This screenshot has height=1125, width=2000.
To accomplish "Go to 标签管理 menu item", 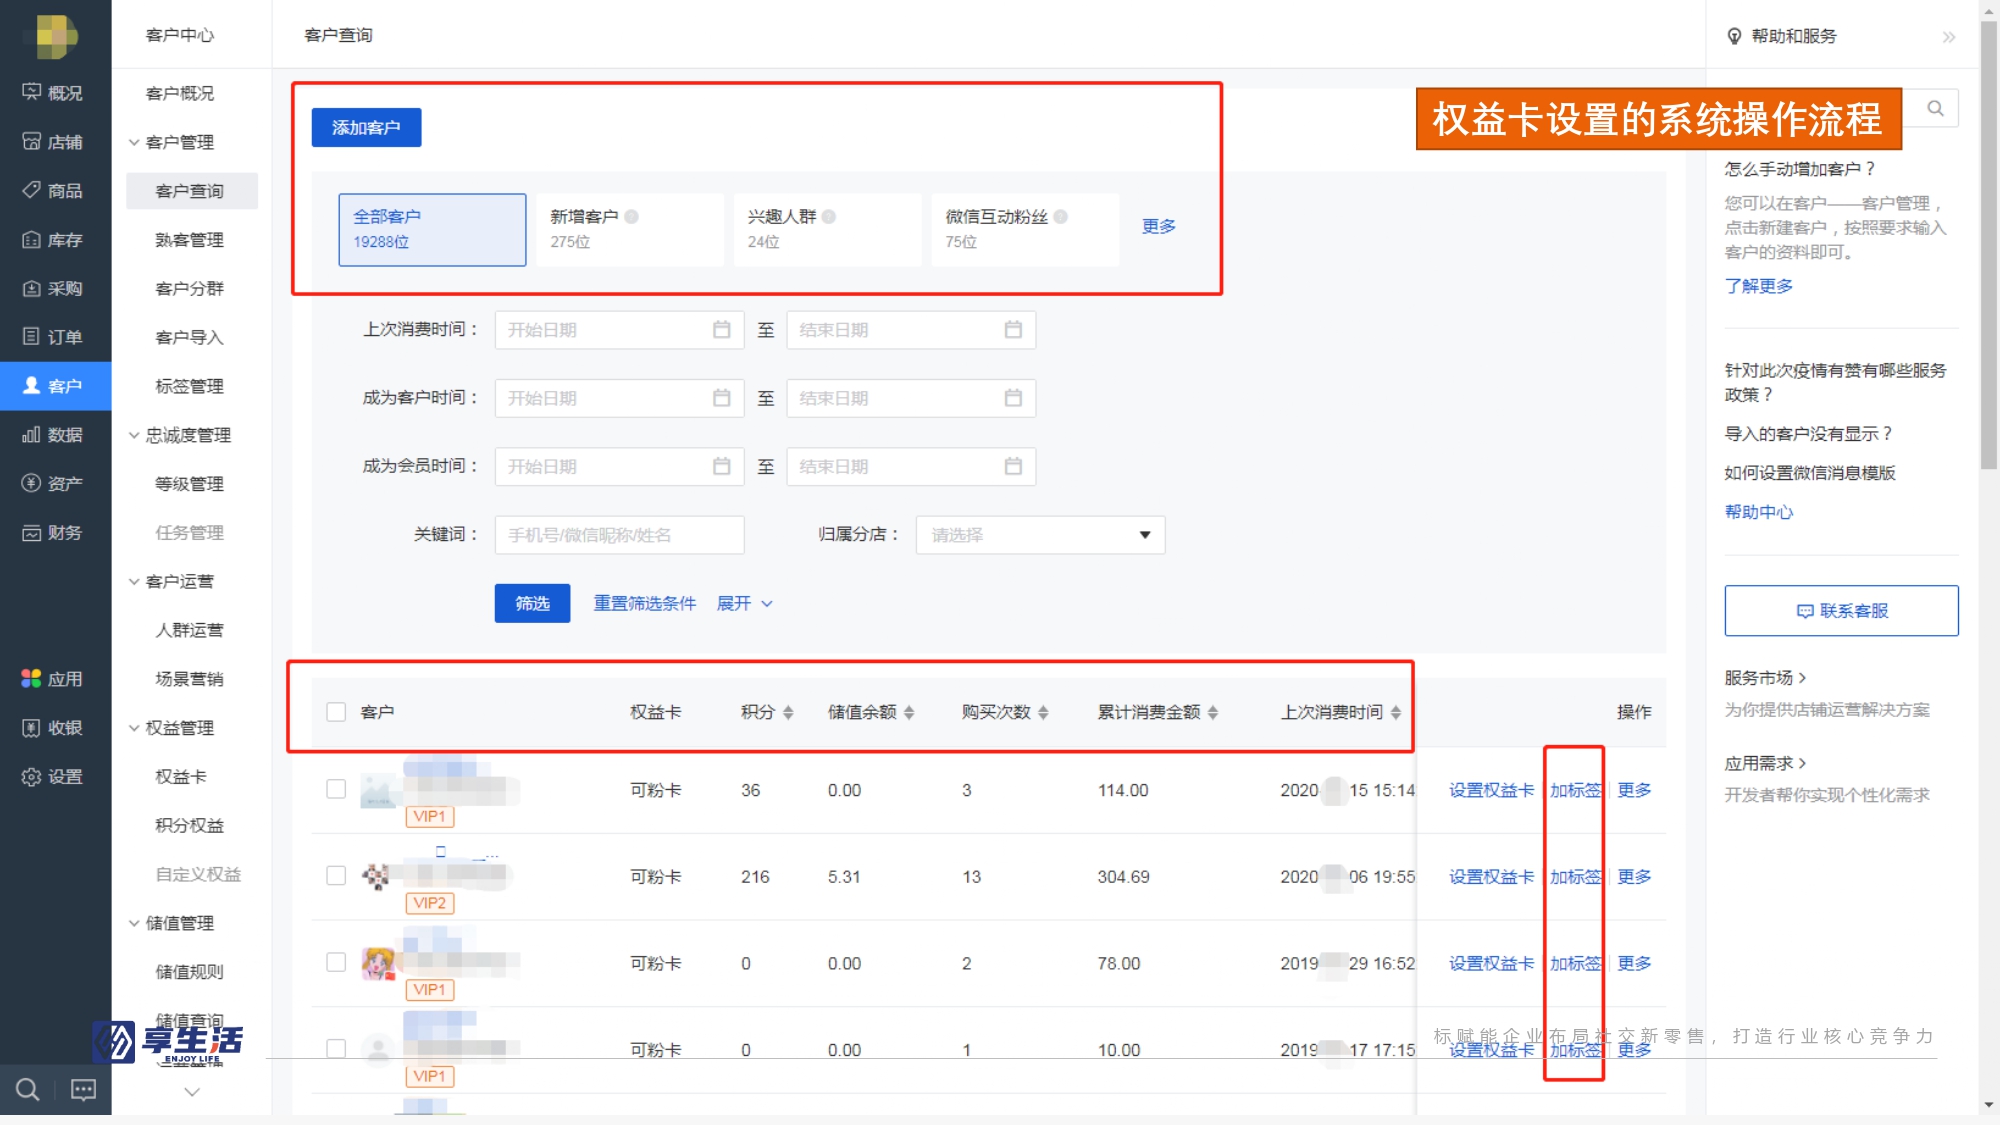I will (190, 386).
